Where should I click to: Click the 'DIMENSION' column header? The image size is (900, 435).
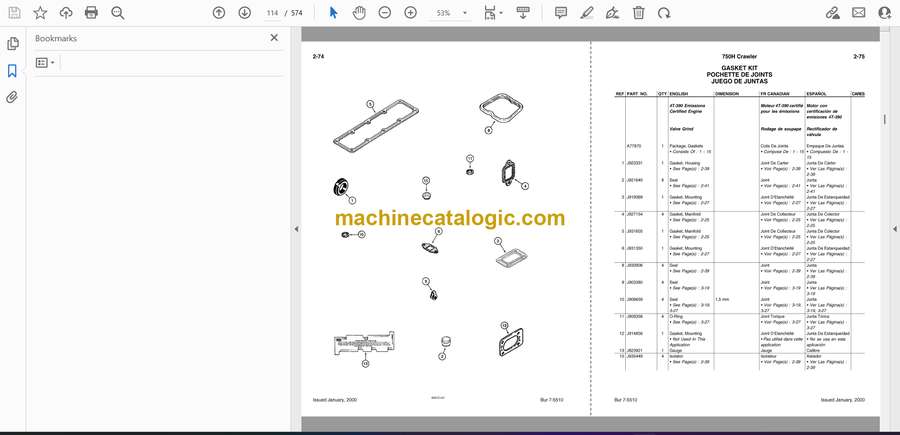pyautogui.click(x=727, y=94)
